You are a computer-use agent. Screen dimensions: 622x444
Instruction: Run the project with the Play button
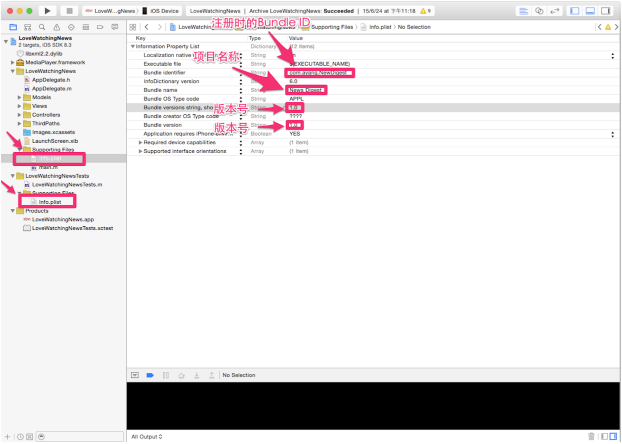click(x=48, y=11)
